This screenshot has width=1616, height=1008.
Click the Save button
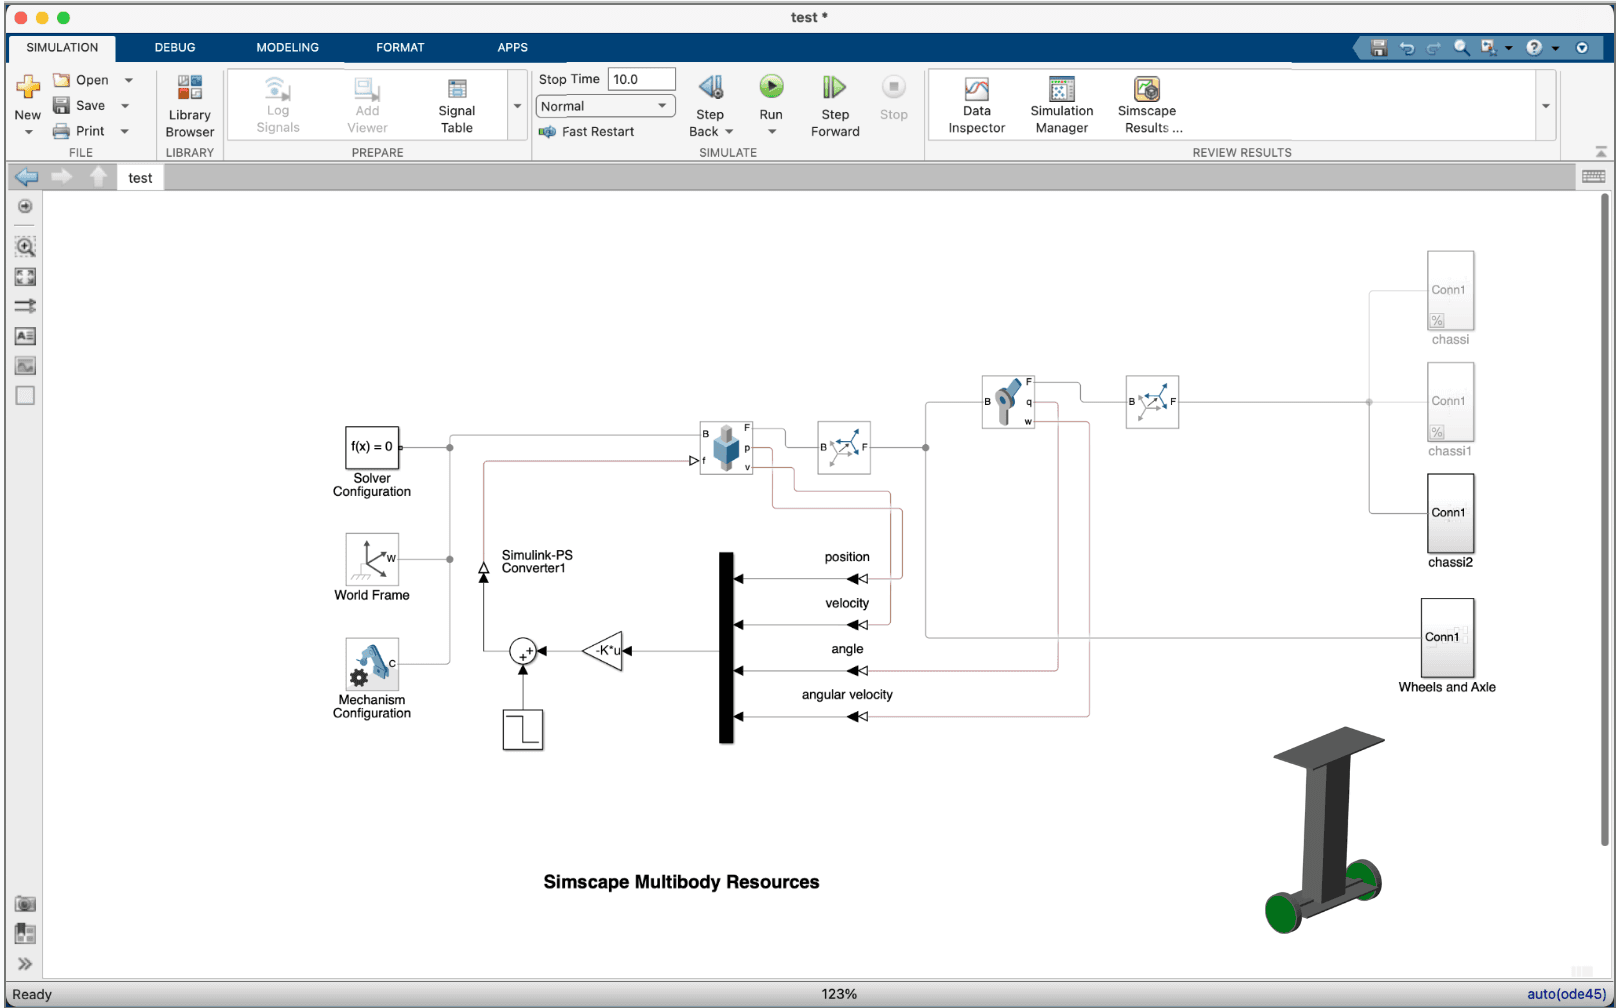(x=79, y=105)
